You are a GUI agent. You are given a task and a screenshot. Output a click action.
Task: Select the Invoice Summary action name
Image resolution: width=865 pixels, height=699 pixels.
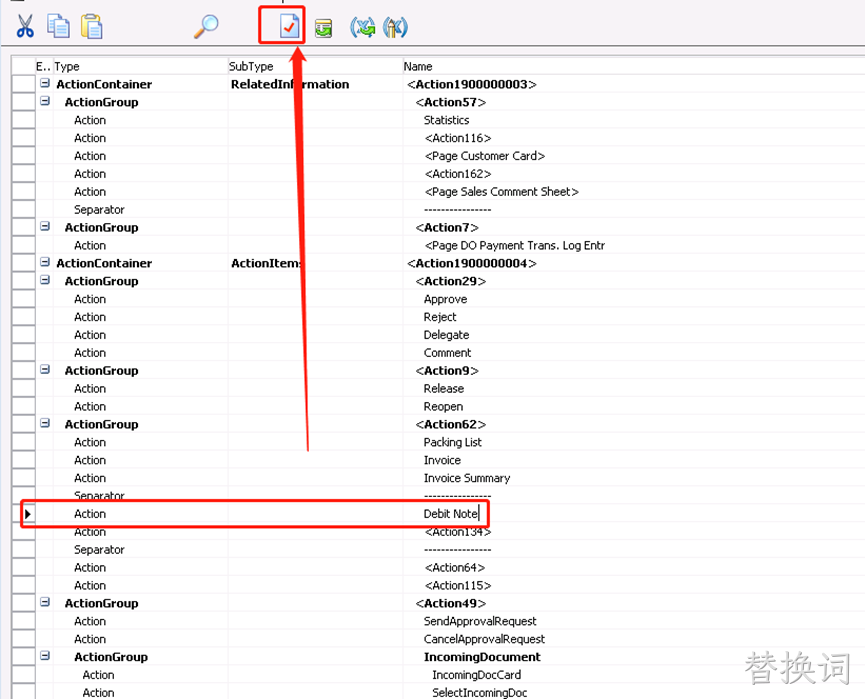(x=467, y=478)
